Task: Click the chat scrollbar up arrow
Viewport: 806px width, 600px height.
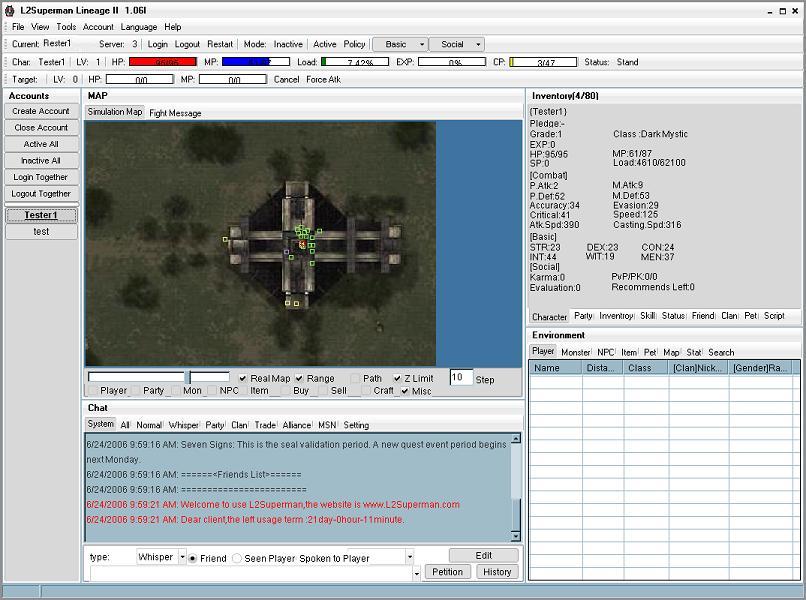Action: tap(516, 439)
